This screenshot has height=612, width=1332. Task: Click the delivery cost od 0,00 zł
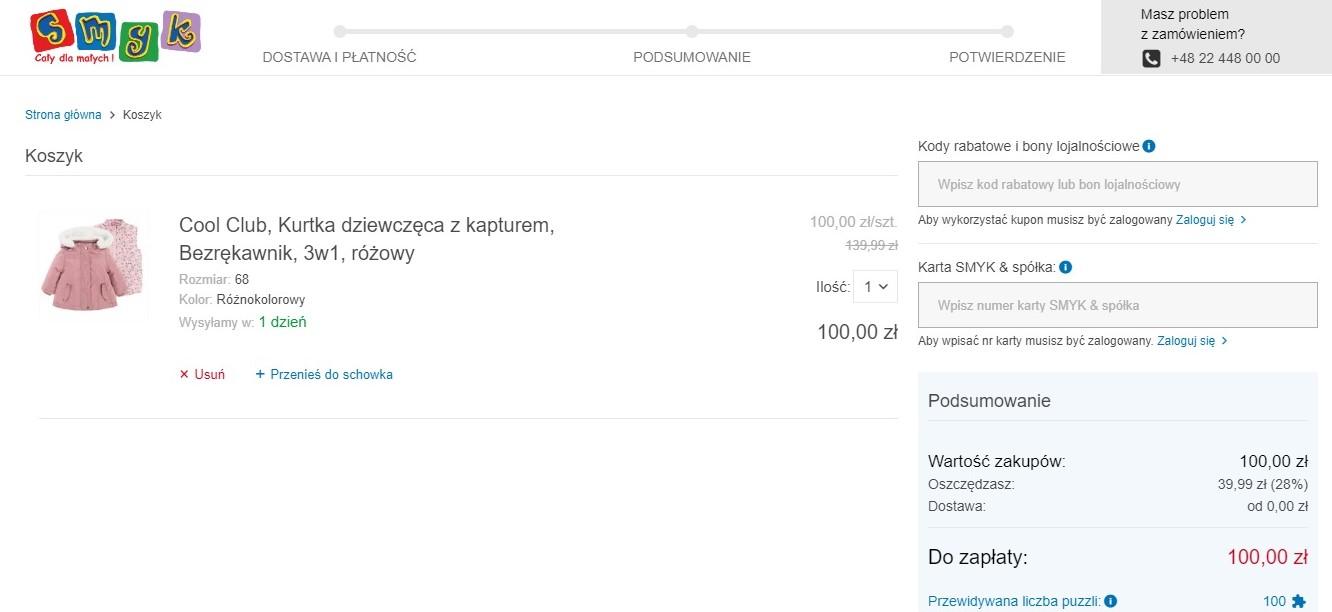point(1277,506)
